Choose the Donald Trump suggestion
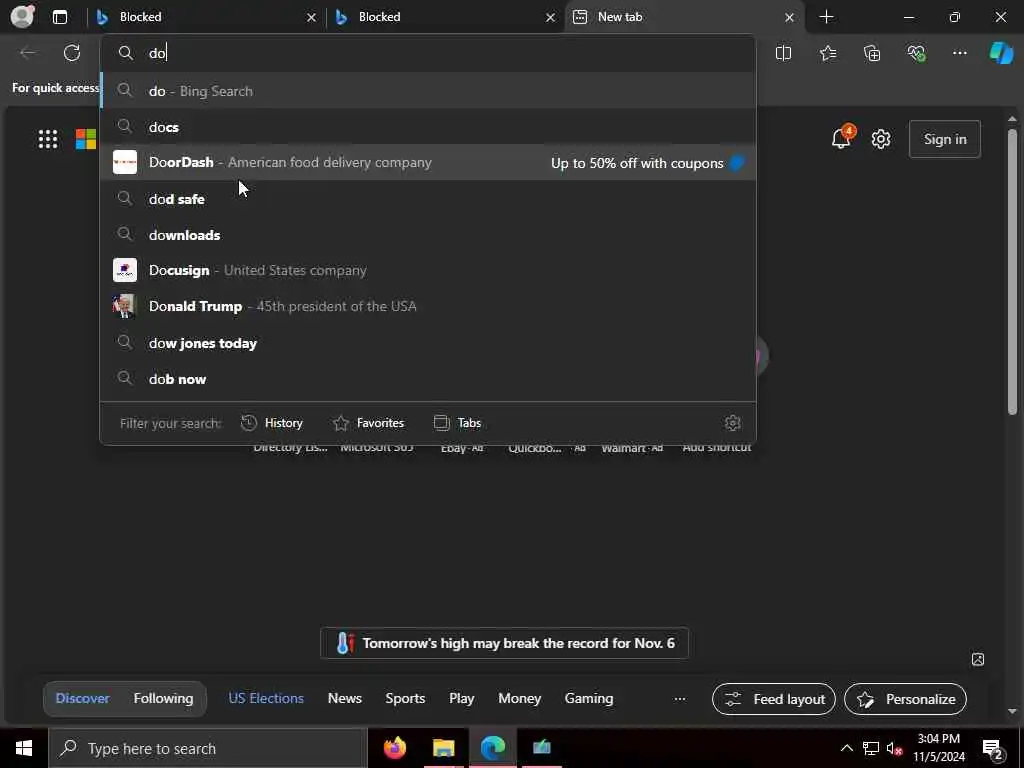The image size is (1024, 768). pyautogui.click(x=428, y=306)
